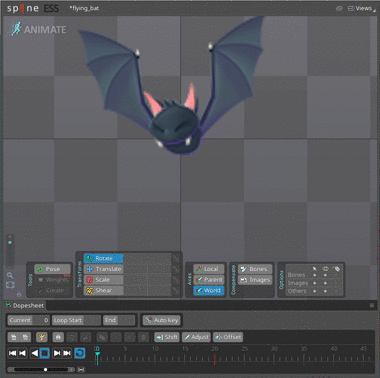Set axes to Parent
This screenshot has height=378, width=380.
coord(209,280)
